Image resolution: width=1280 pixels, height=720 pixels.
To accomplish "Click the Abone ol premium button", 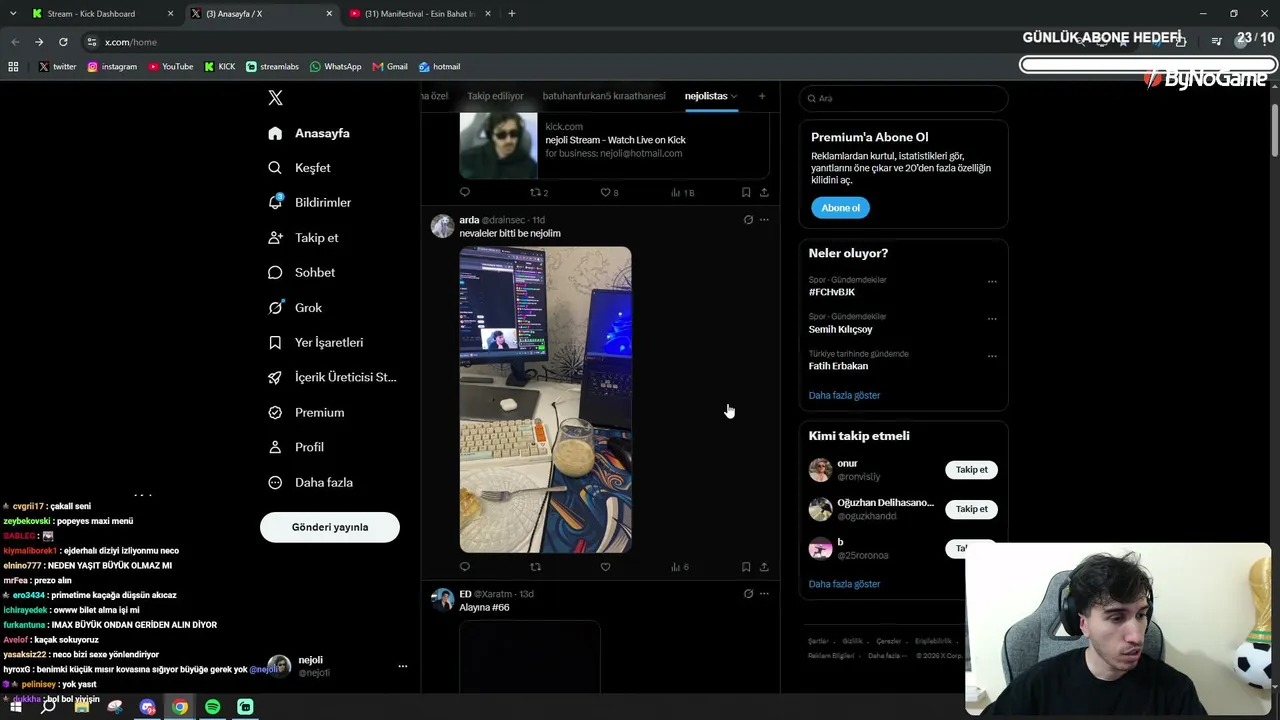I will (x=840, y=208).
